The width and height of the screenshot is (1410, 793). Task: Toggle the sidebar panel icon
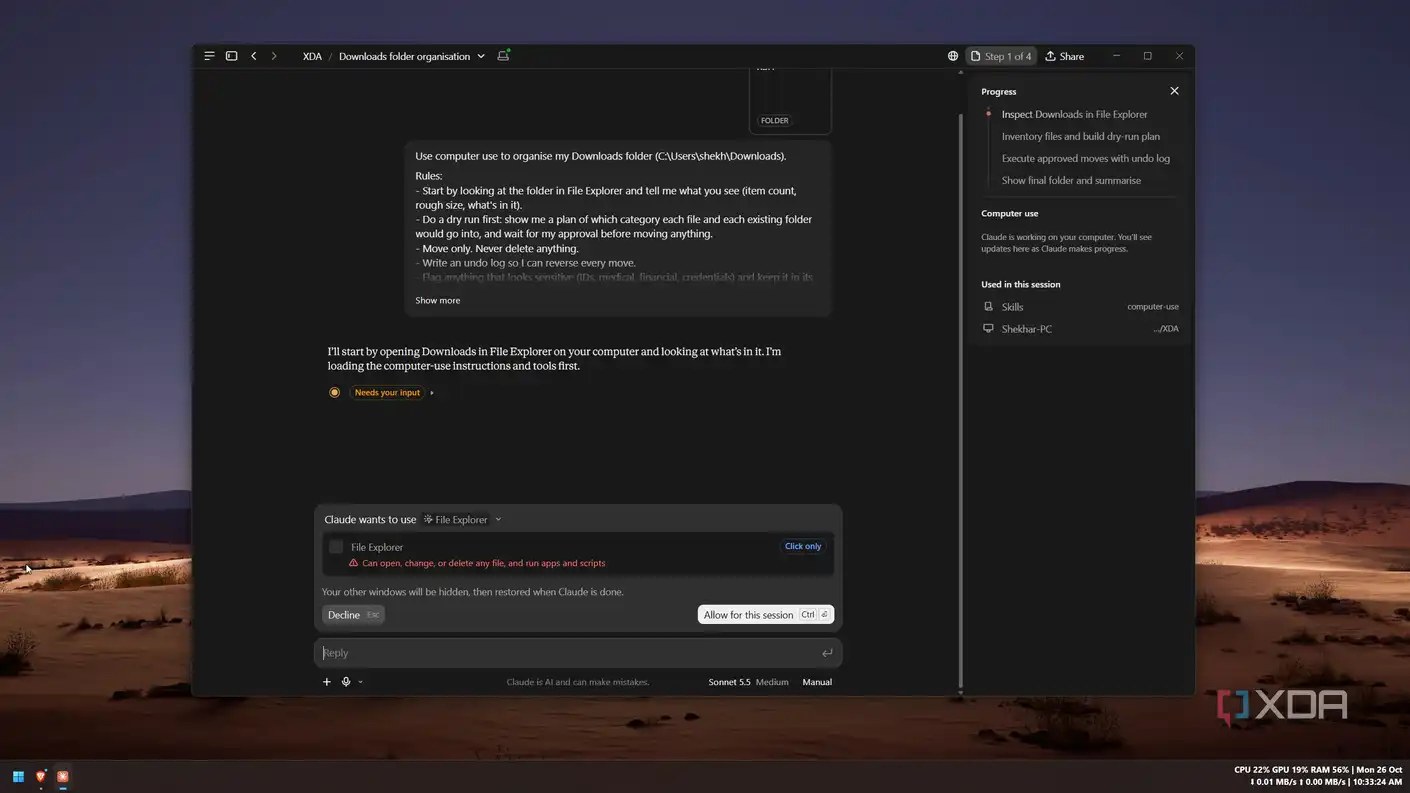click(x=231, y=56)
